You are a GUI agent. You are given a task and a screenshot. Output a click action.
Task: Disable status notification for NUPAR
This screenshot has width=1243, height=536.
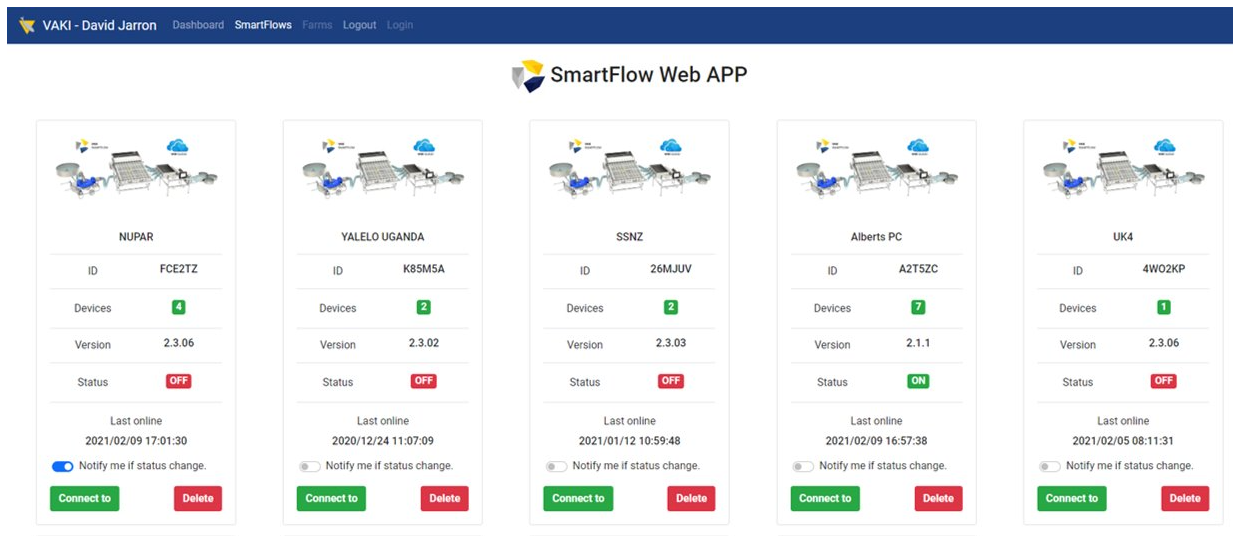click(62, 466)
